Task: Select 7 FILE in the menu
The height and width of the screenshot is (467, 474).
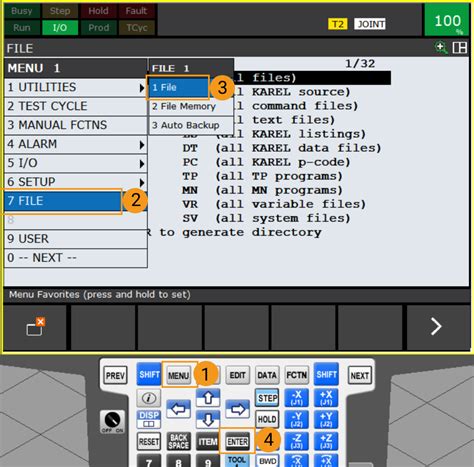Action: [x=76, y=201]
